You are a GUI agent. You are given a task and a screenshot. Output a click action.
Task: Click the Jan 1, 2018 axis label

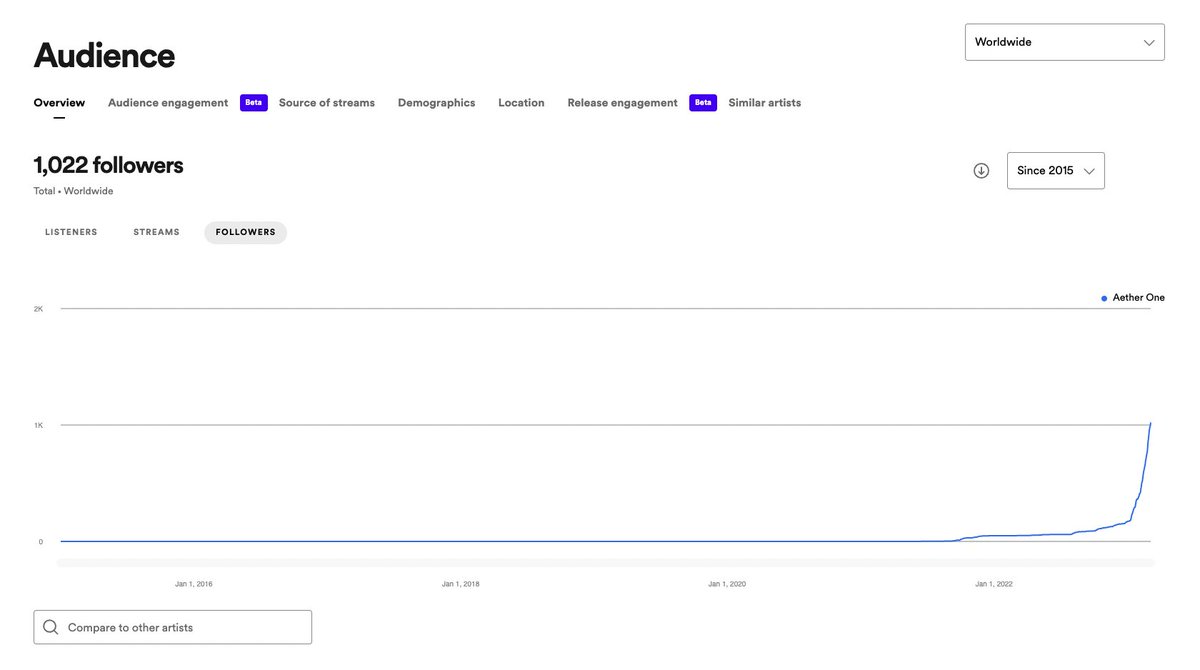point(461,584)
